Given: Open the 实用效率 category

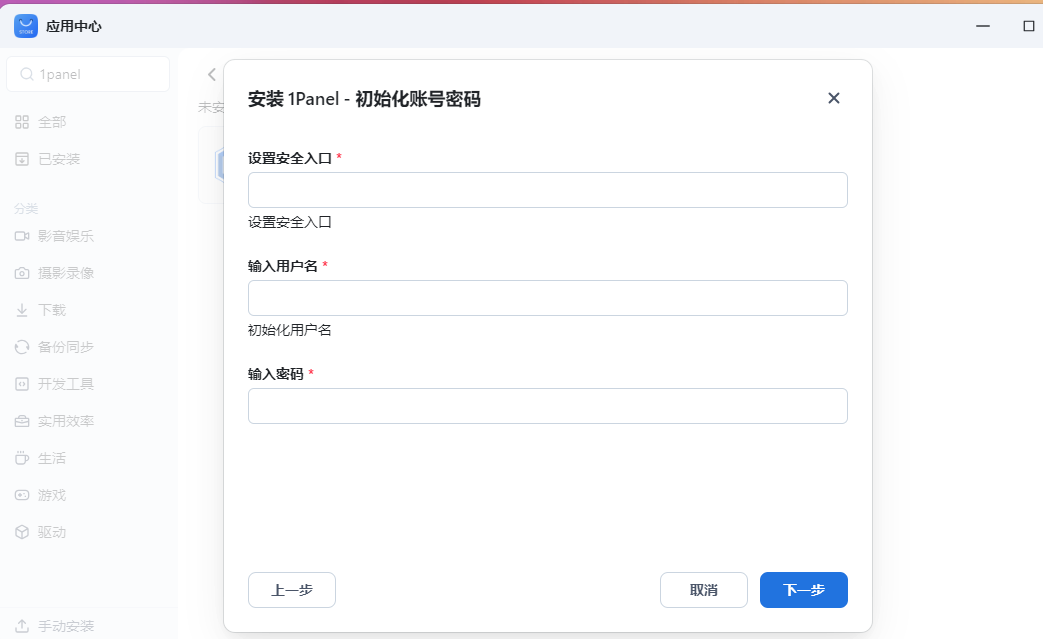Looking at the screenshot, I should tap(66, 421).
